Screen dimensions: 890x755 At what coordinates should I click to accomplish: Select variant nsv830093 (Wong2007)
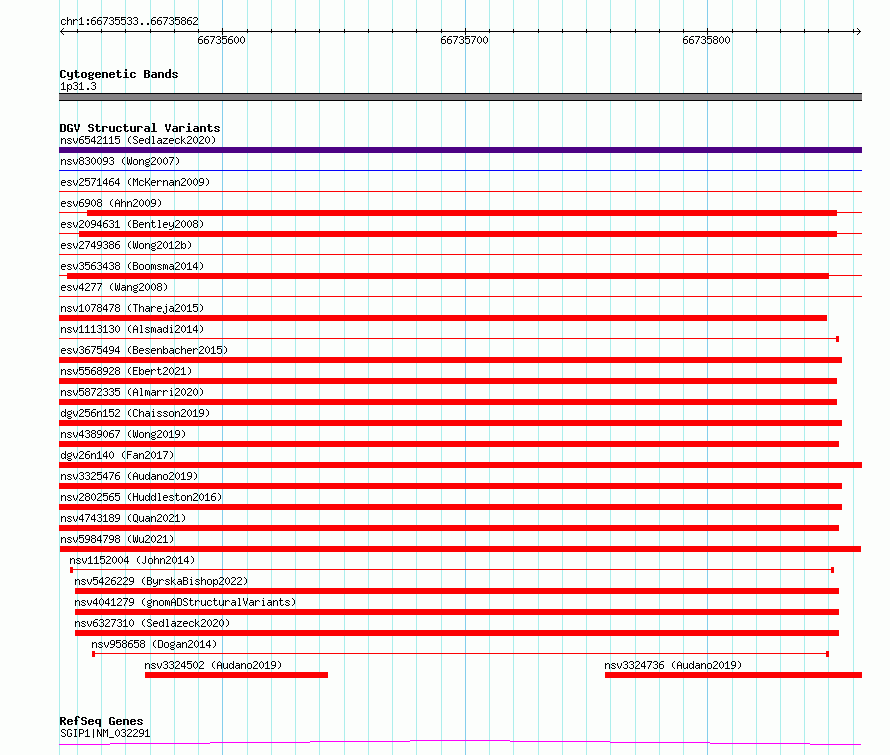(x=120, y=161)
